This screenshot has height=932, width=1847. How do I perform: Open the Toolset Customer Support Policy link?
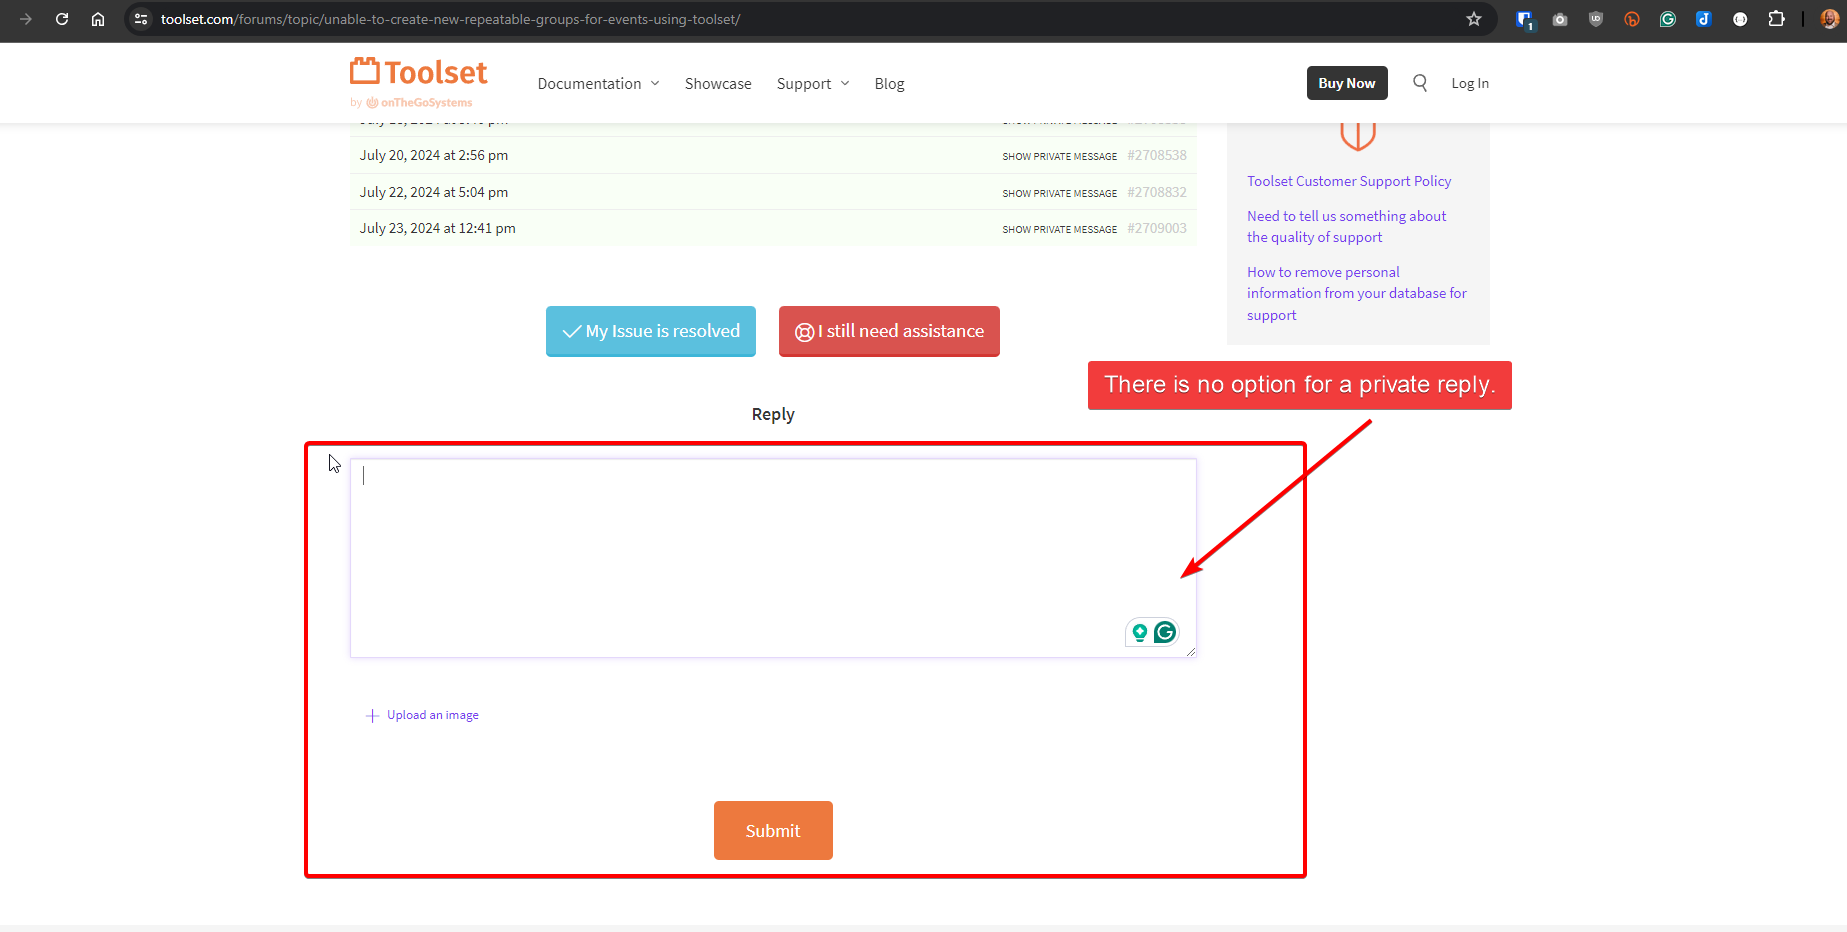point(1348,181)
